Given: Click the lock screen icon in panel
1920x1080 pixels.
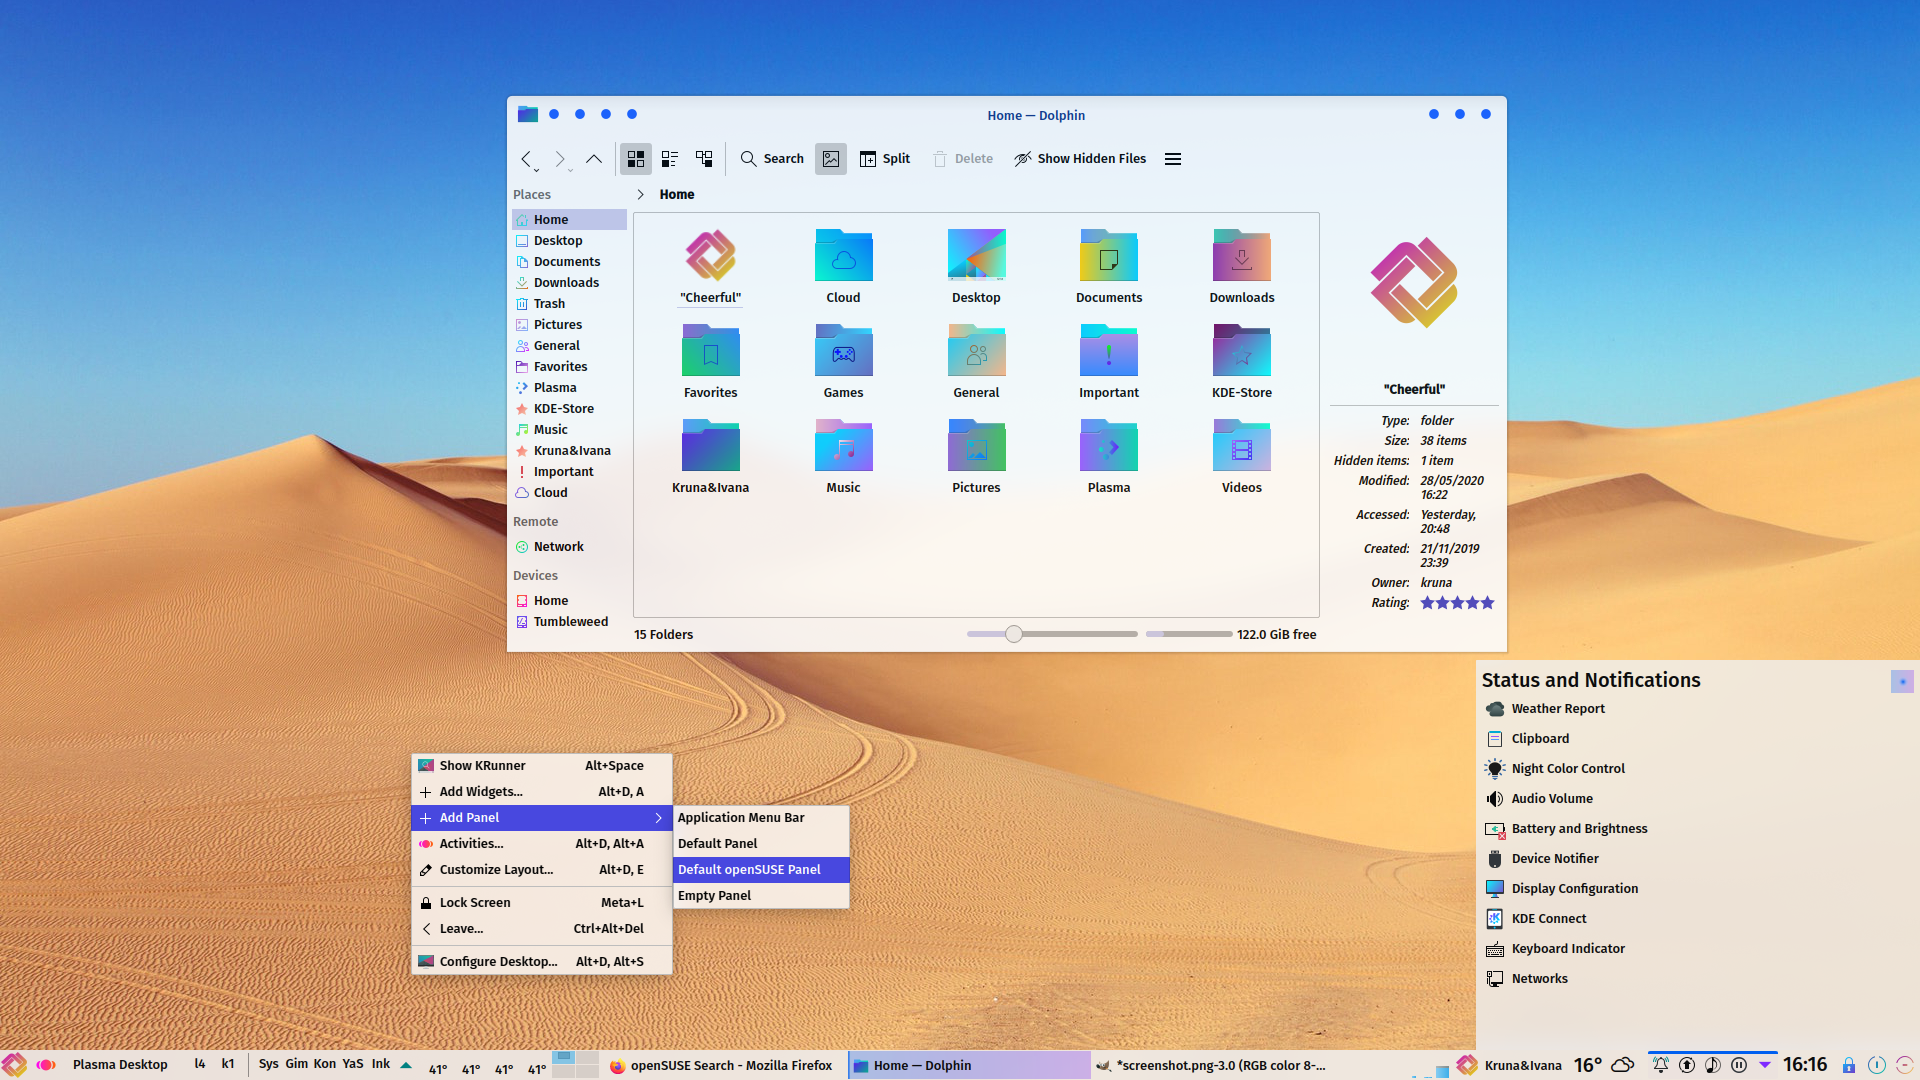Looking at the screenshot, I should point(1849,1065).
